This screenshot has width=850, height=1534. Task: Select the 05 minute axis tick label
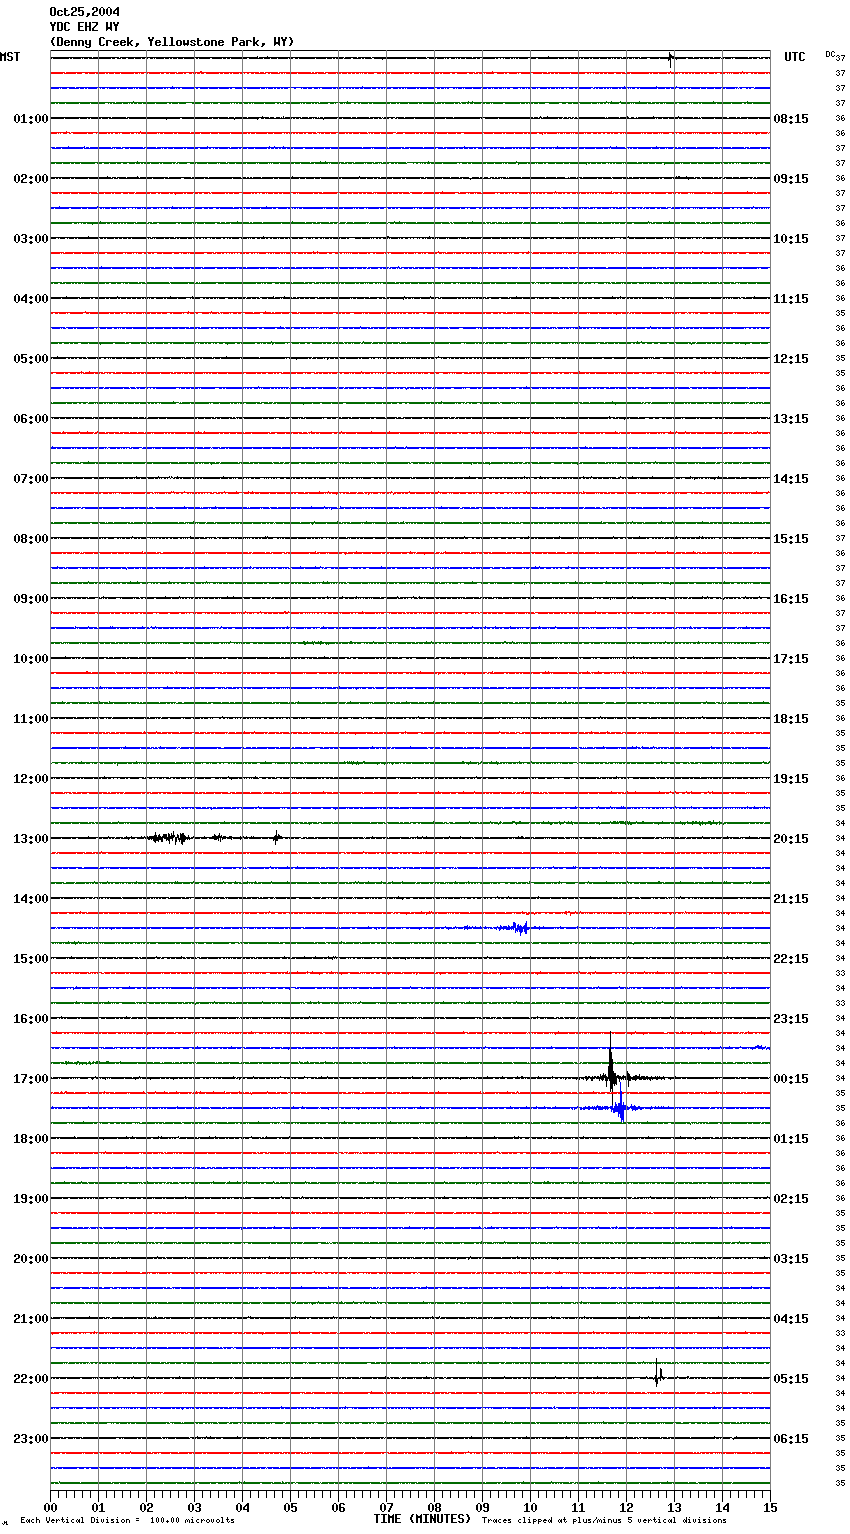[291, 1507]
